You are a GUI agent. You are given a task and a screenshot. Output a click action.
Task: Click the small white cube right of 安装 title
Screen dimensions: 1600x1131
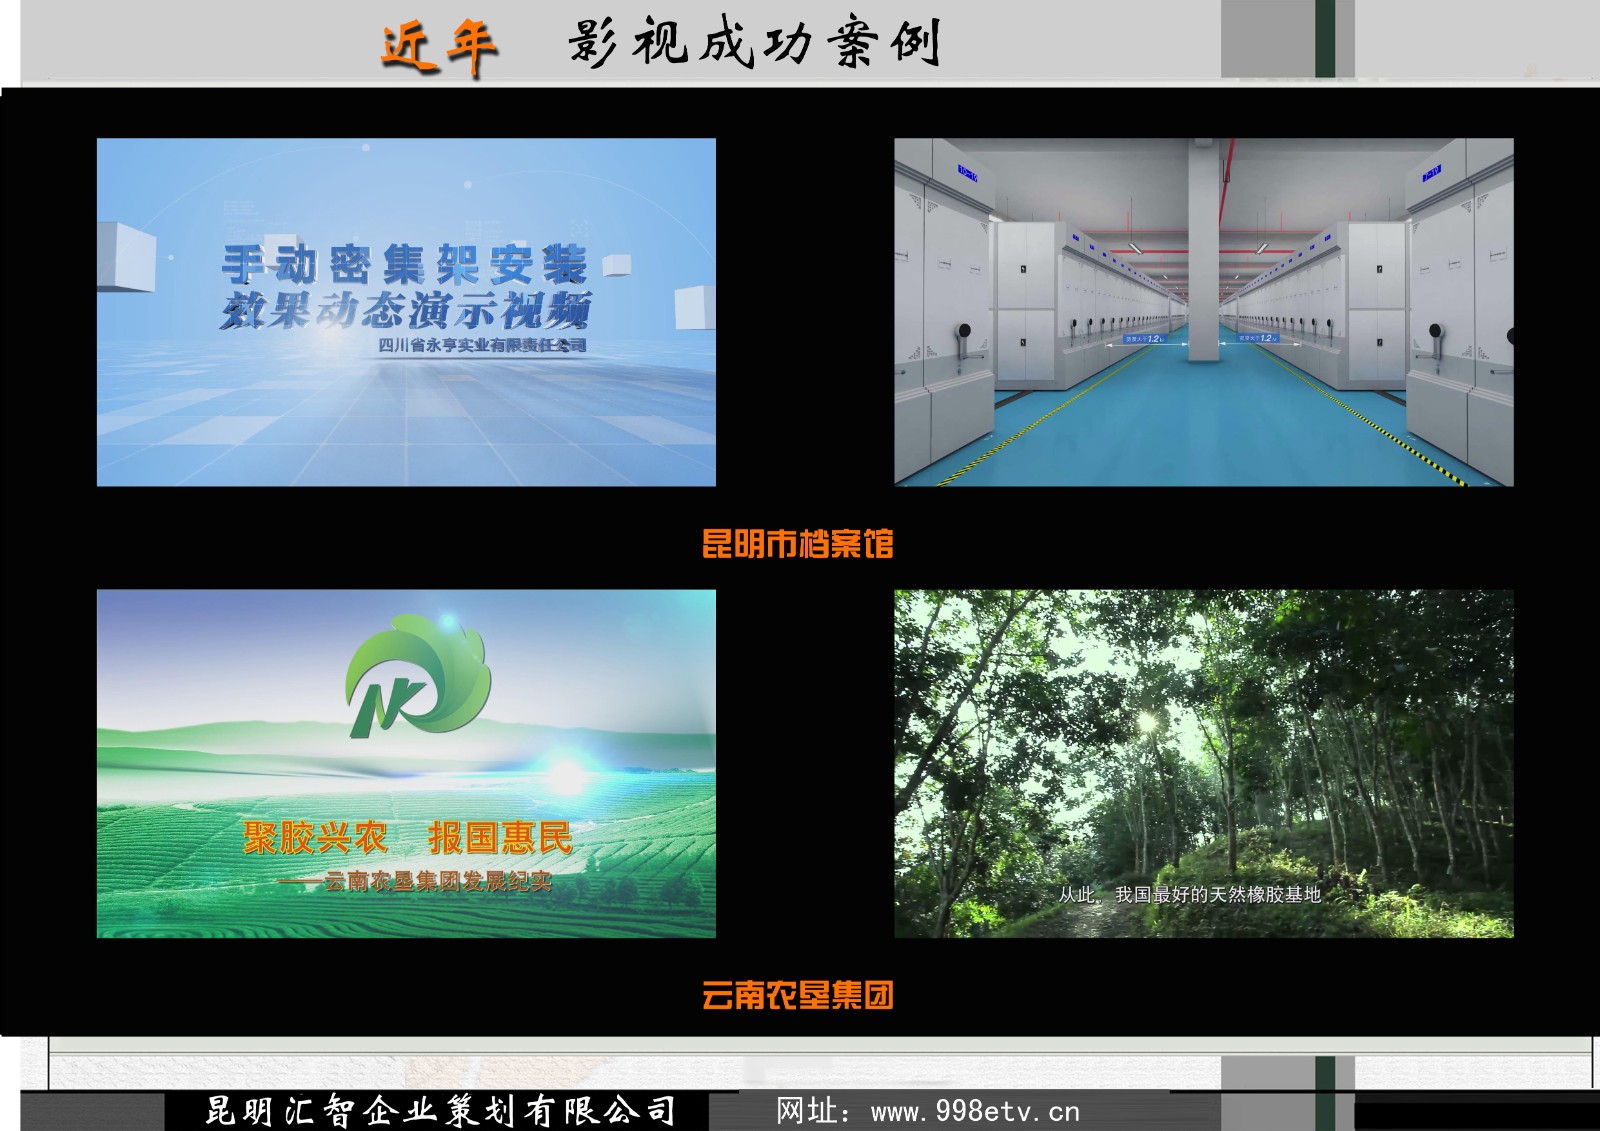point(616,264)
